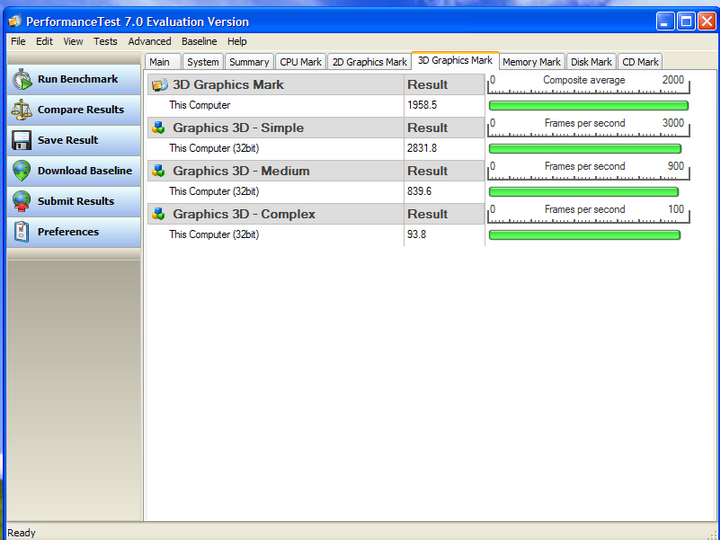This screenshot has height=540, width=720.
Task: Switch to the CPU Mark tab
Action: (x=300, y=62)
